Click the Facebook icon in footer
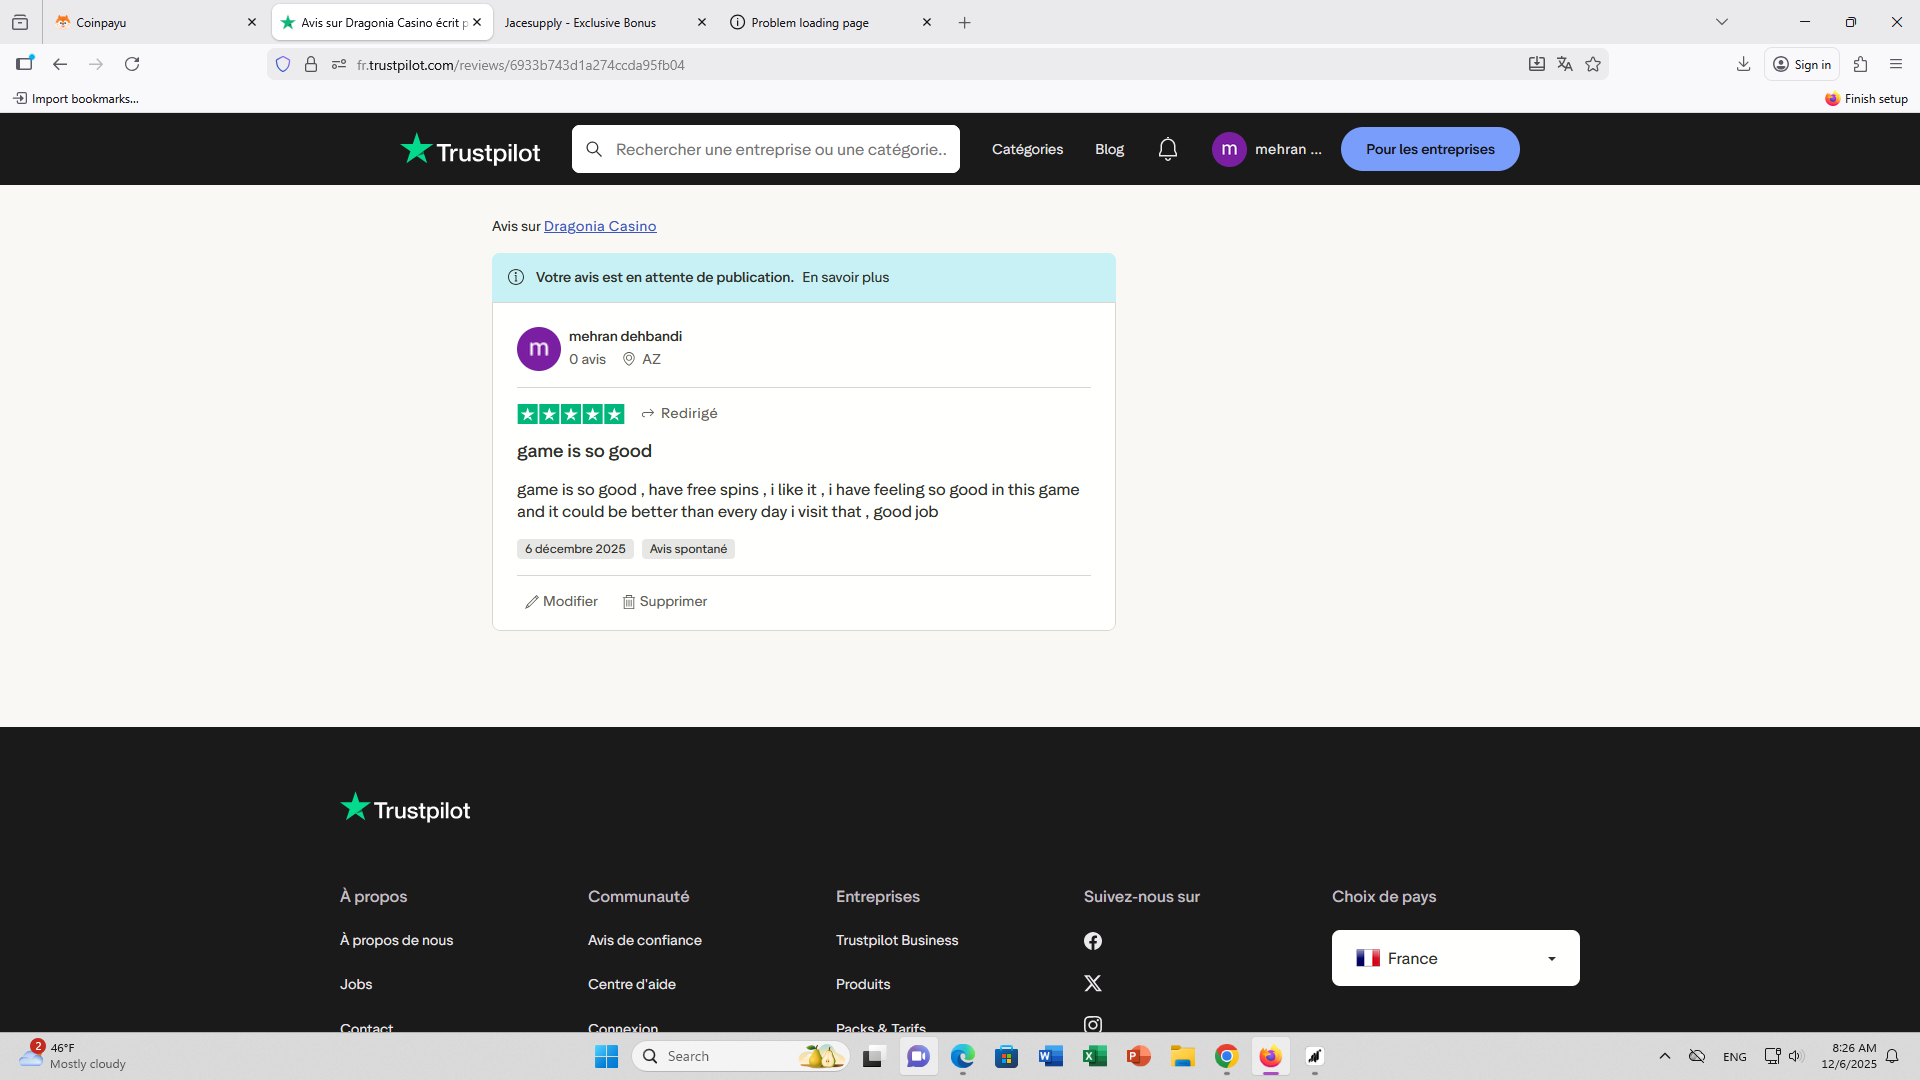 pyautogui.click(x=1093, y=941)
